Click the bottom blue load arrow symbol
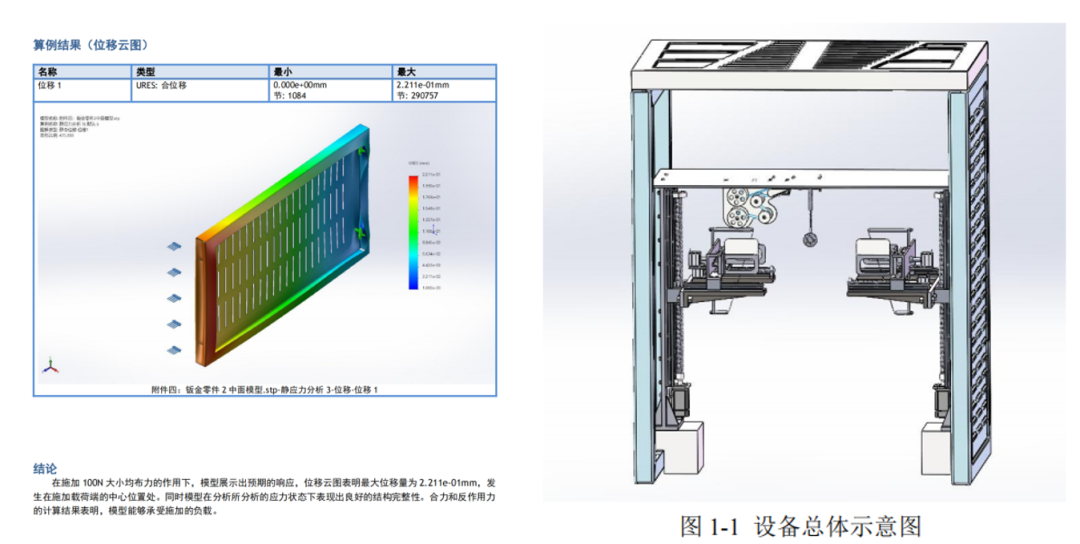This screenshot has width=1080, height=544. pyautogui.click(x=173, y=349)
